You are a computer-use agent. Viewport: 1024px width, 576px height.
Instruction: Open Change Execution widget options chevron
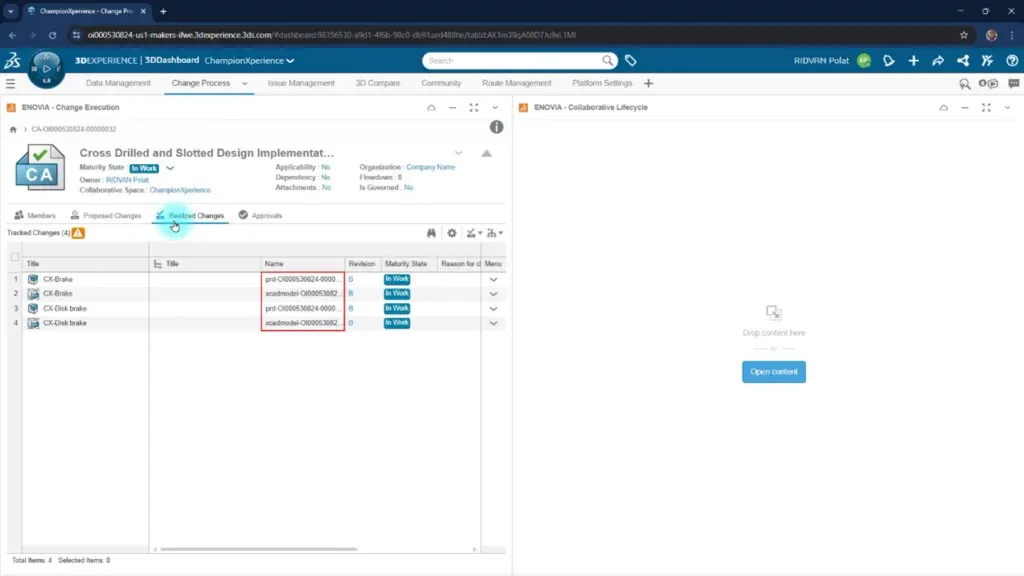tap(495, 108)
